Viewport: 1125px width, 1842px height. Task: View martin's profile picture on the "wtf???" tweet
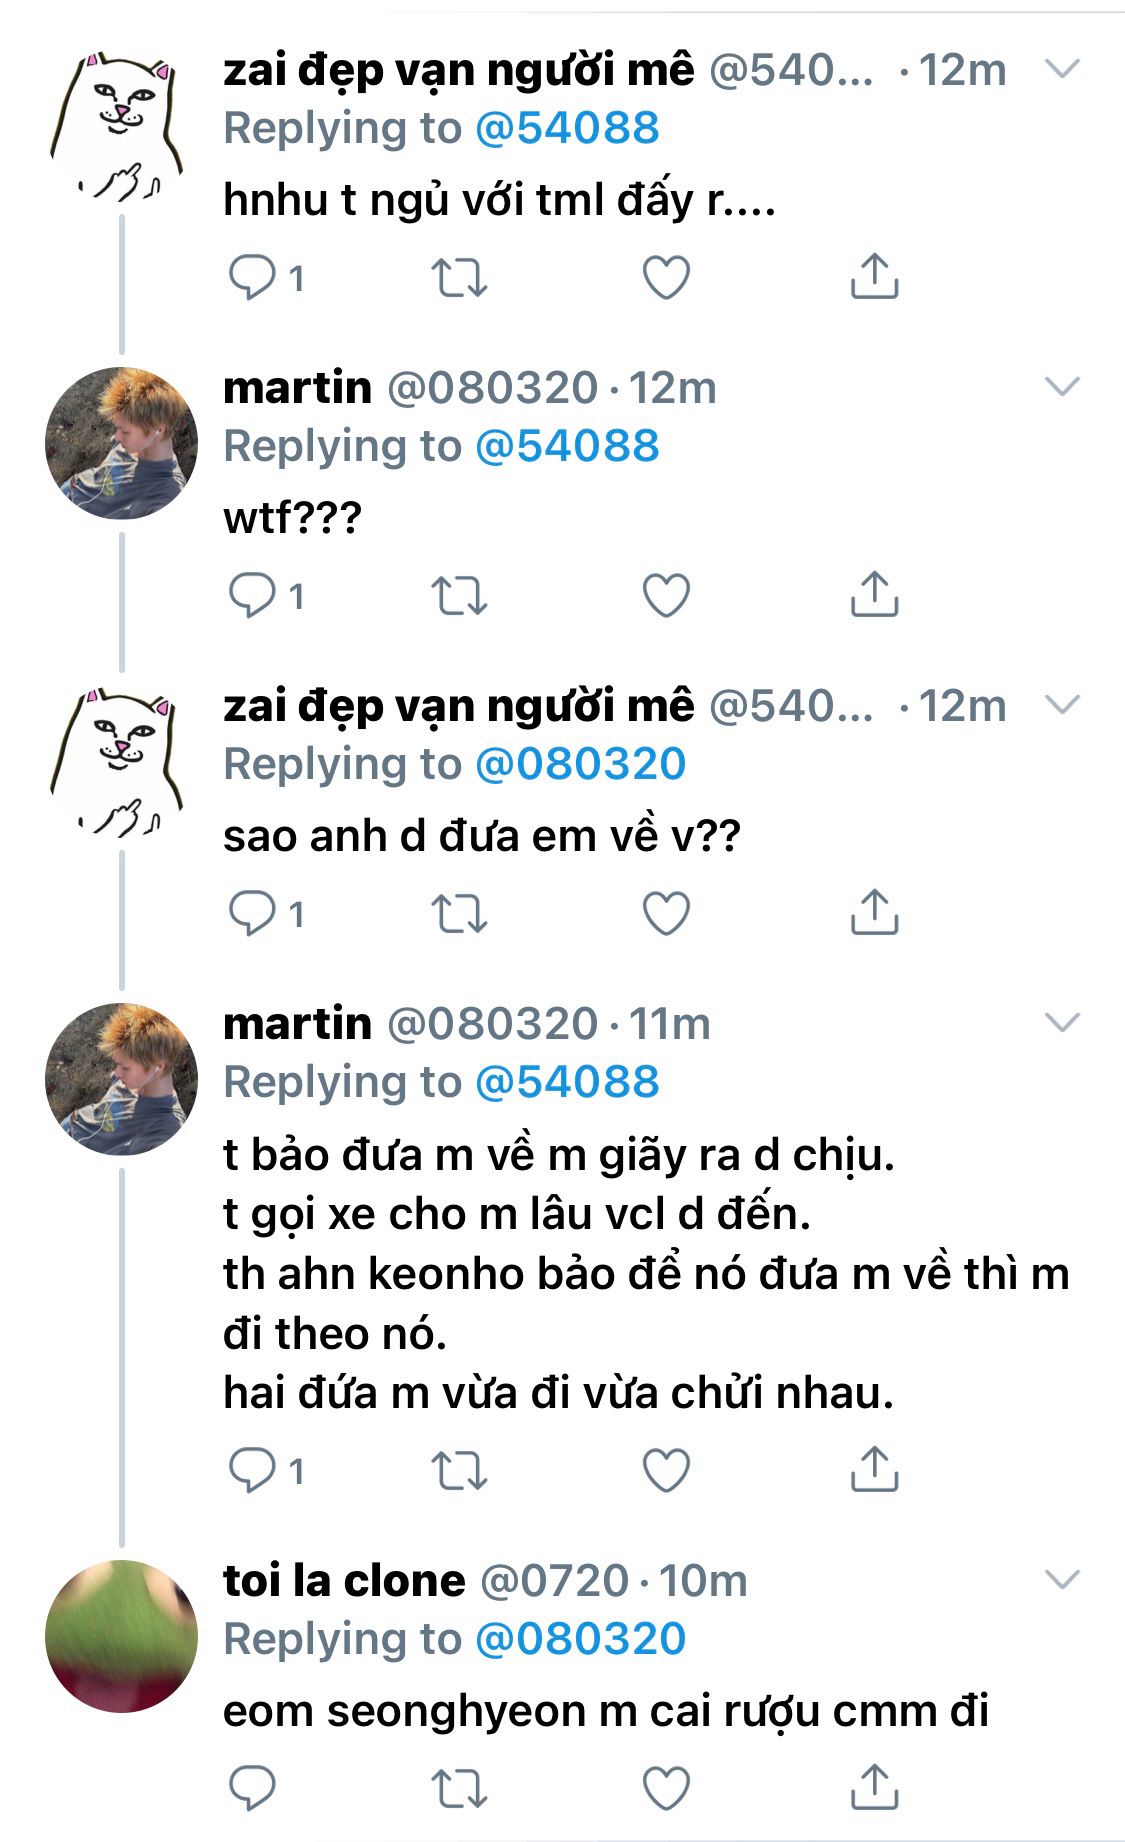(121, 443)
